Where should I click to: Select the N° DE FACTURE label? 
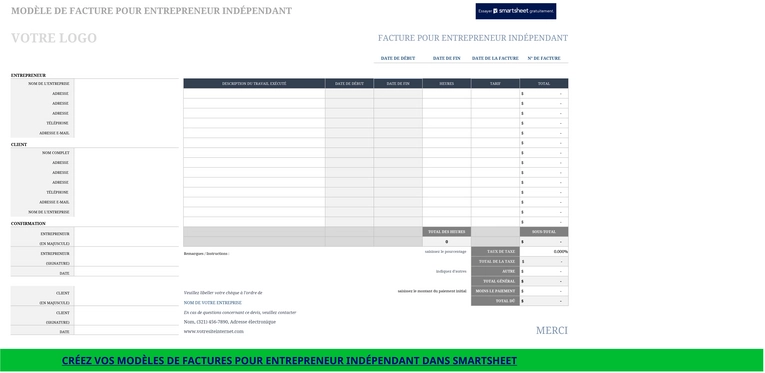pyautogui.click(x=544, y=58)
